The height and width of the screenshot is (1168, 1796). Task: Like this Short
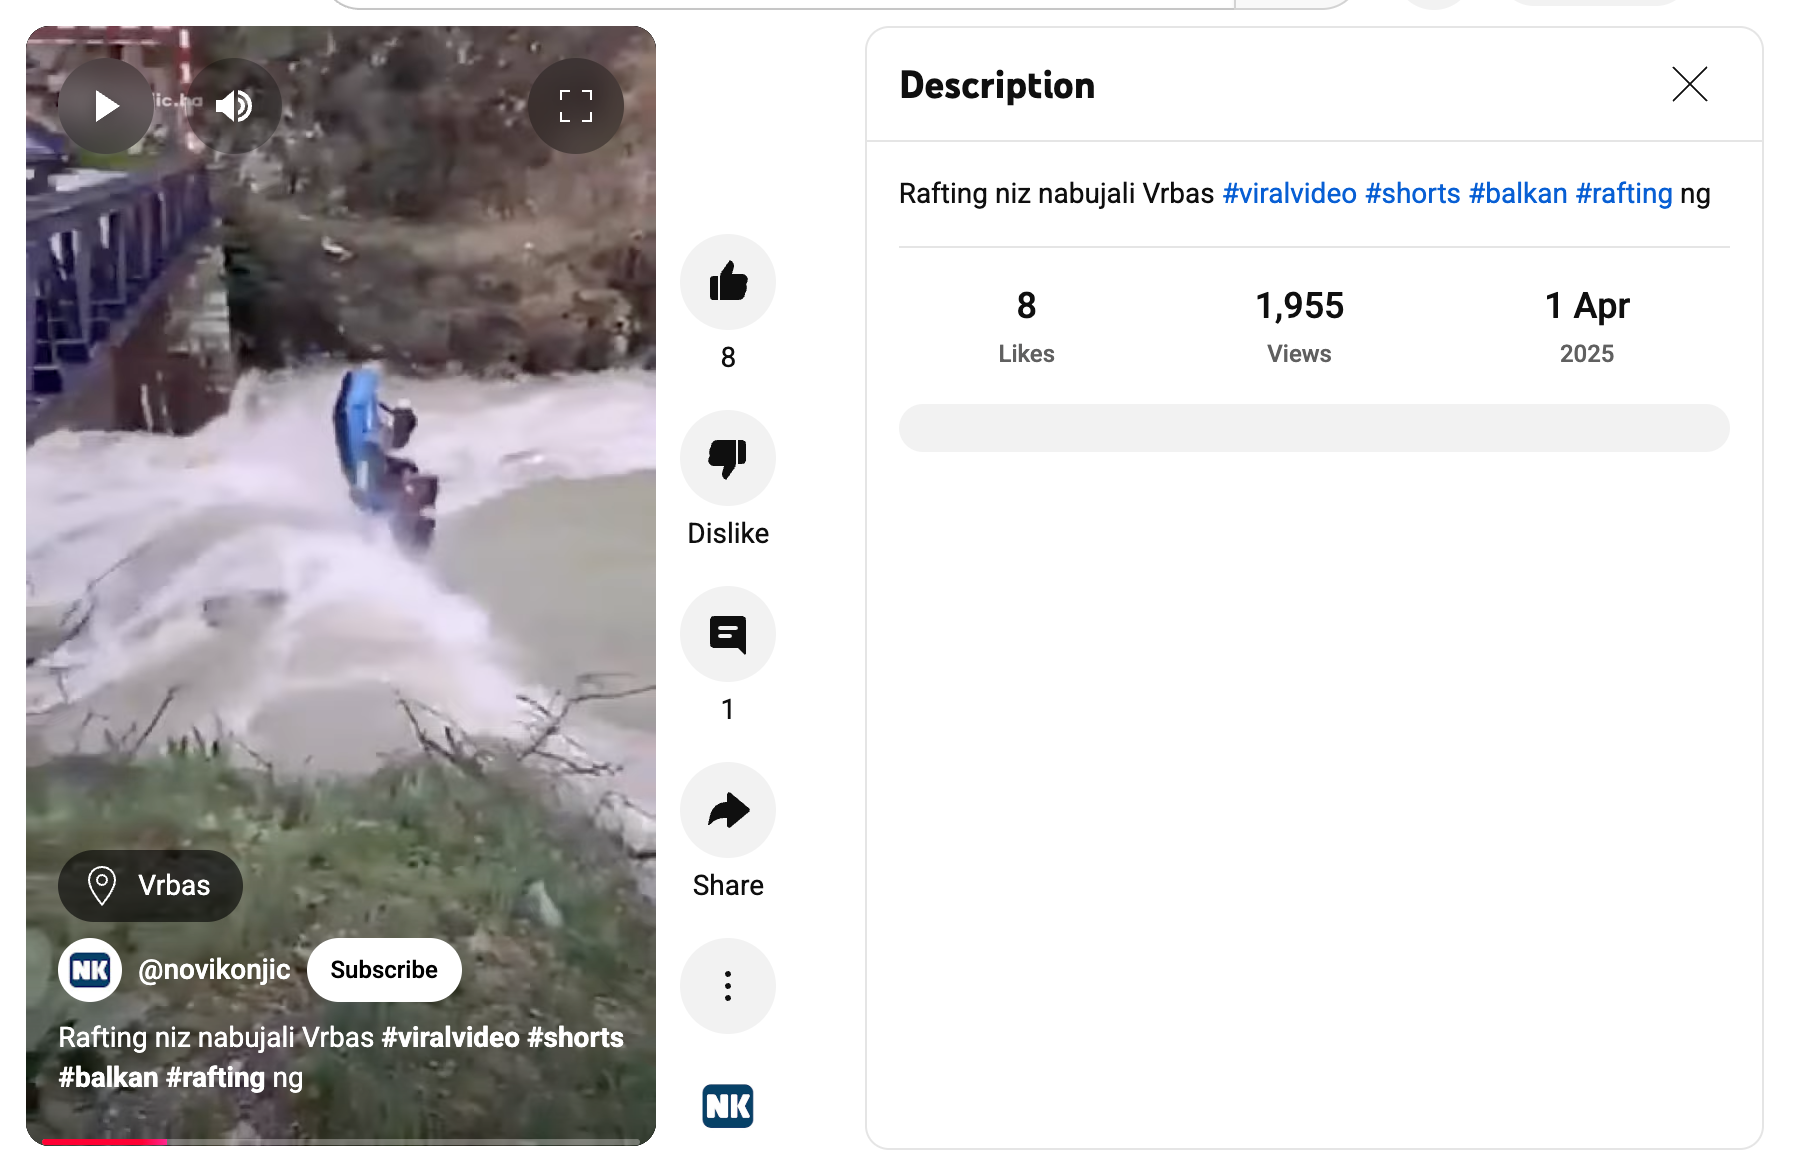[x=727, y=282]
